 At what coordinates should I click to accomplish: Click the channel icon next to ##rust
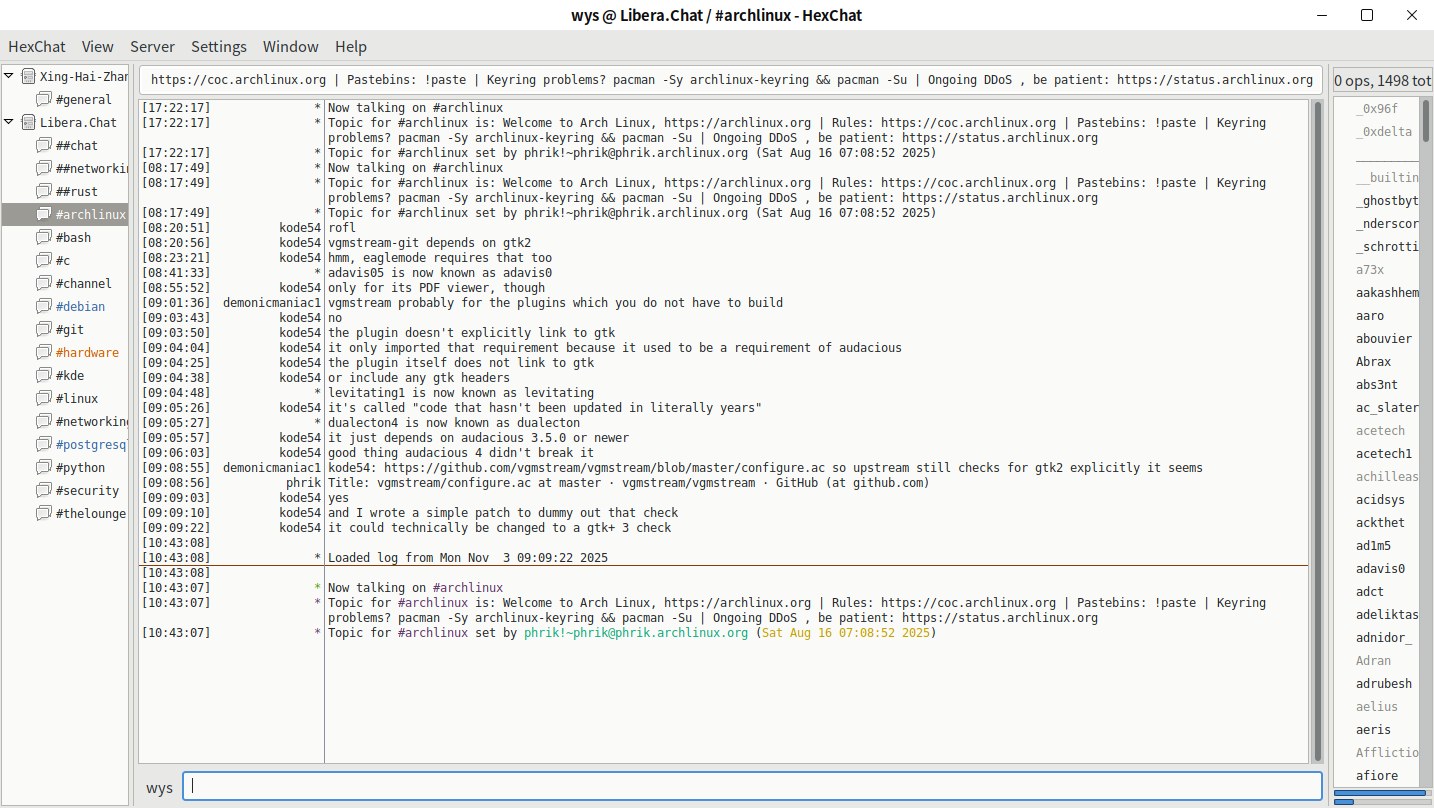point(43,191)
